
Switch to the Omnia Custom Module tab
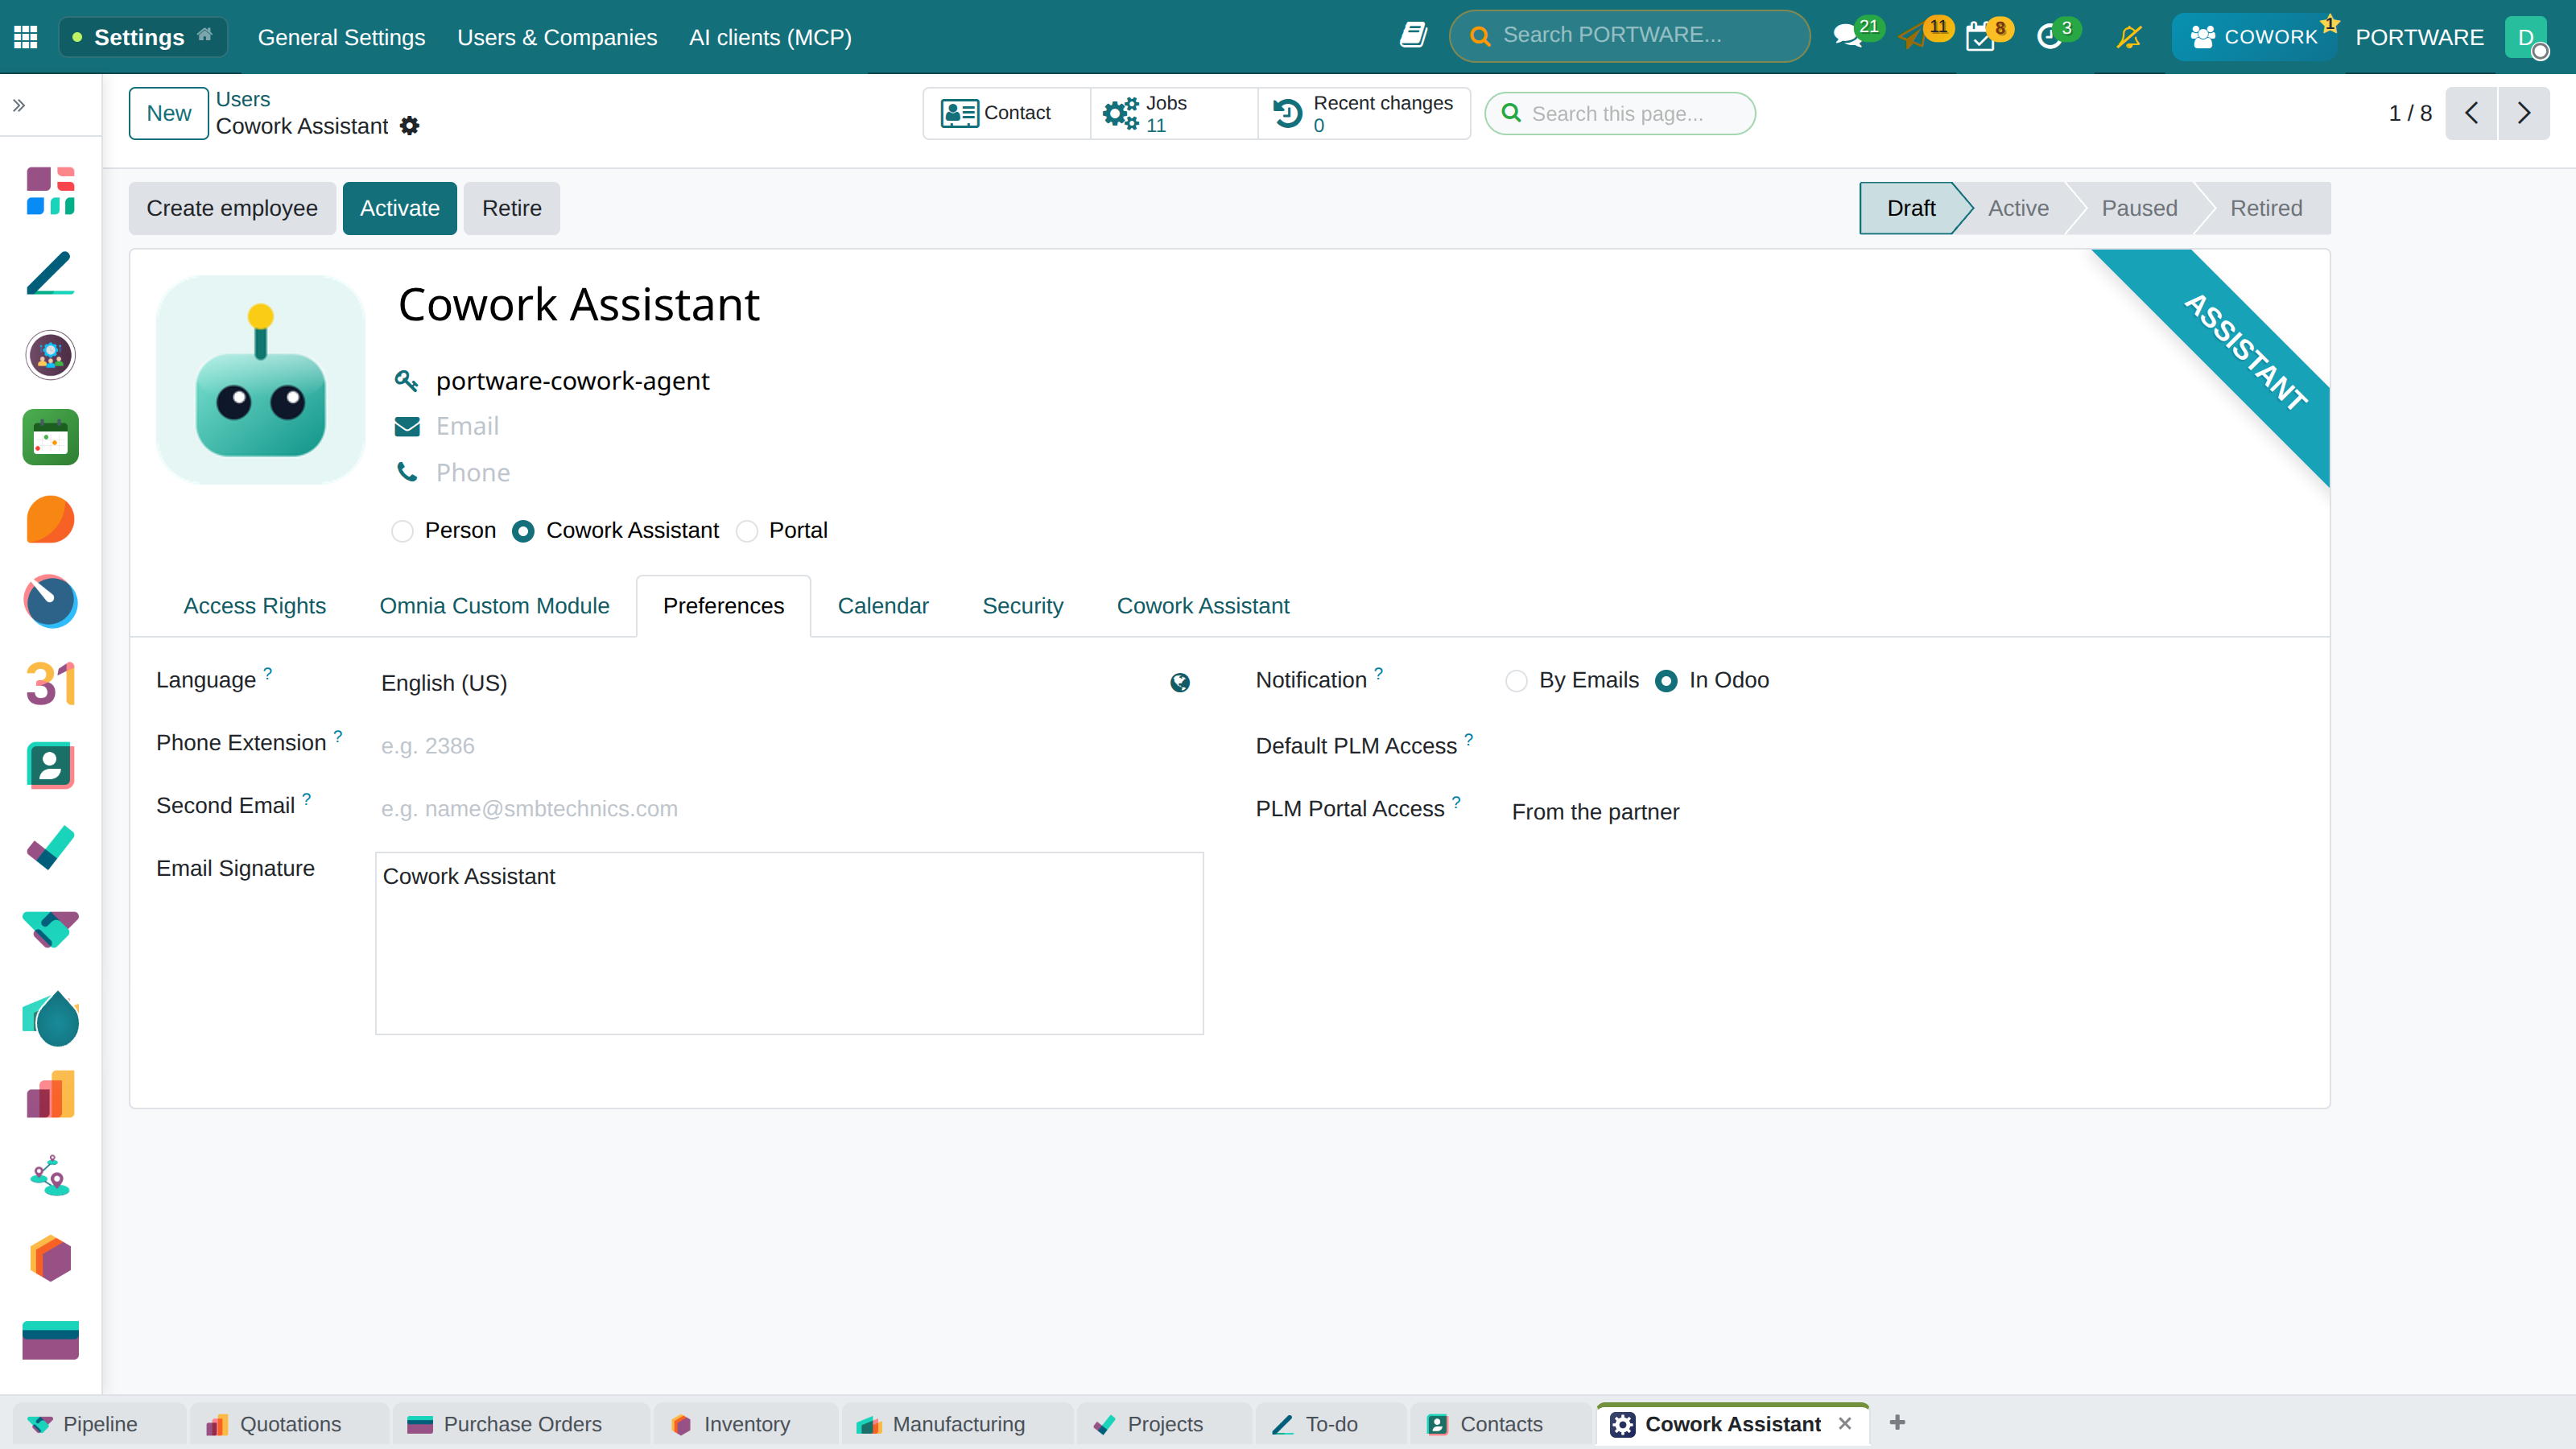pos(494,606)
